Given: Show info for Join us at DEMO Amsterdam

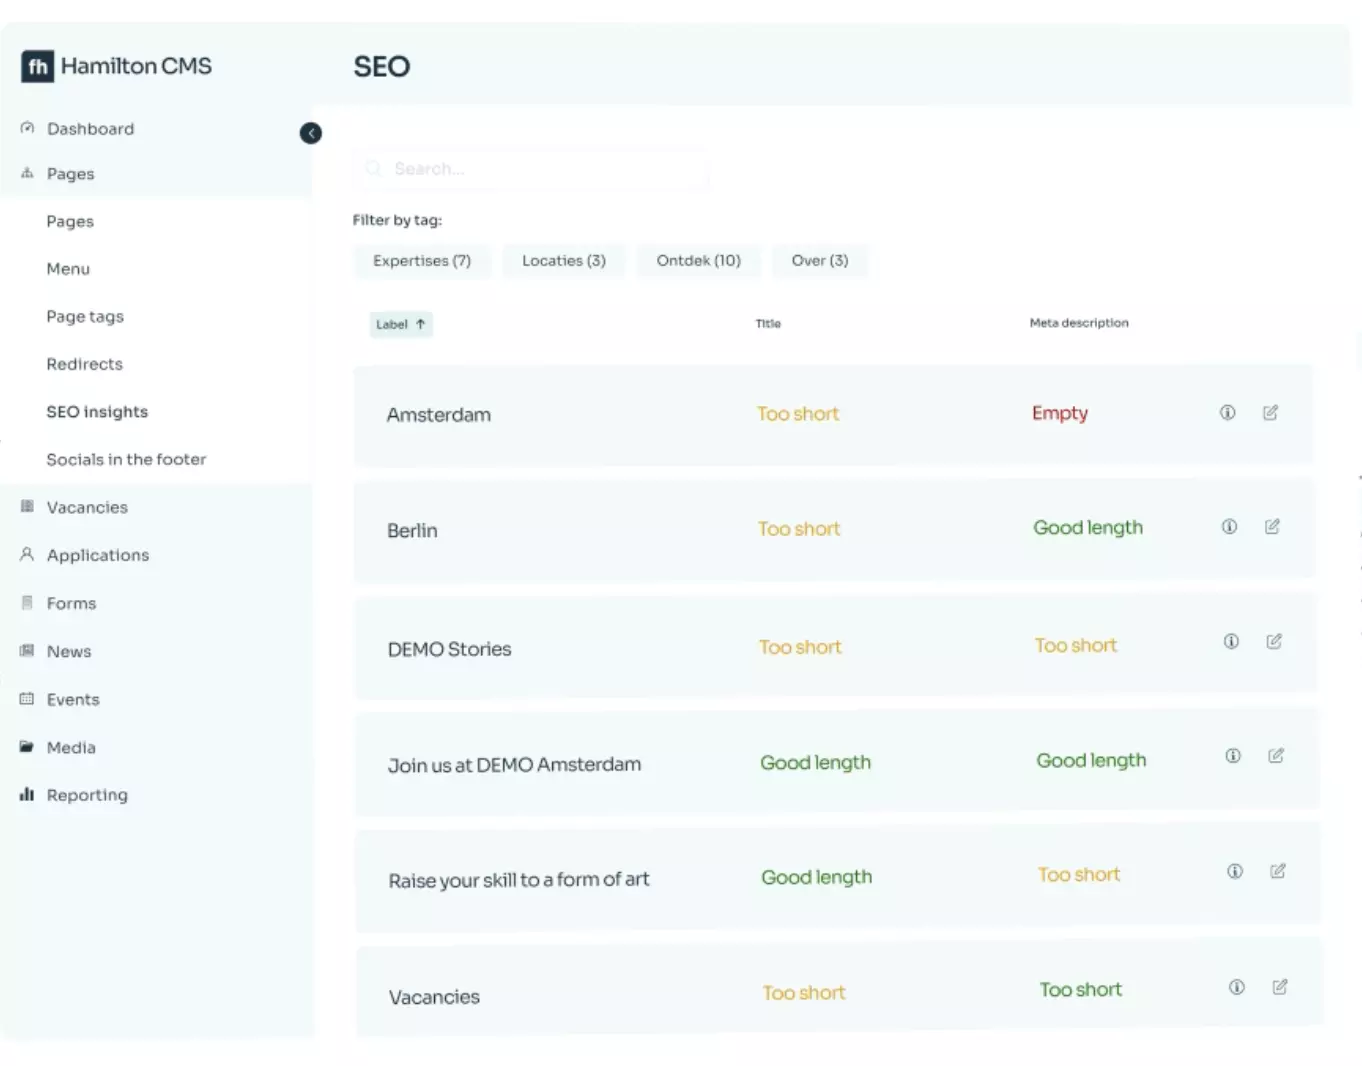Looking at the screenshot, I should pyautogui.click(x=1233, y=756).
